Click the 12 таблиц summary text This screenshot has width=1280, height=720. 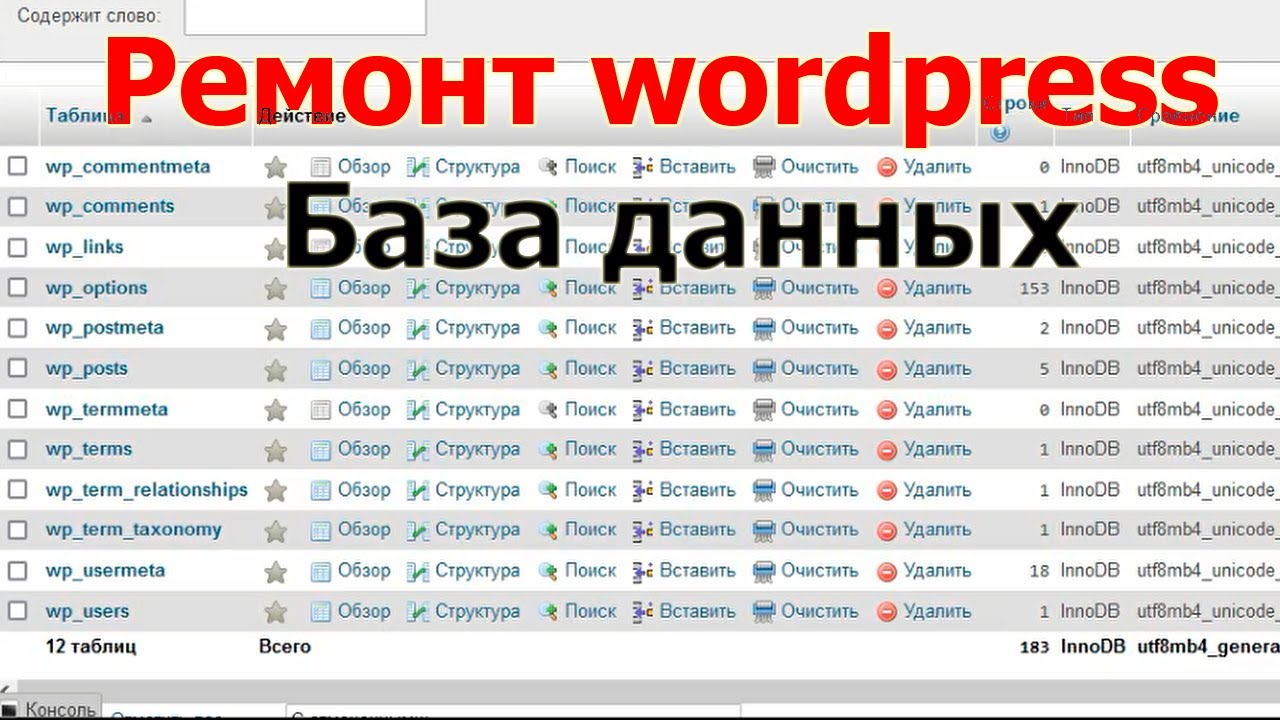pos(91,647)
